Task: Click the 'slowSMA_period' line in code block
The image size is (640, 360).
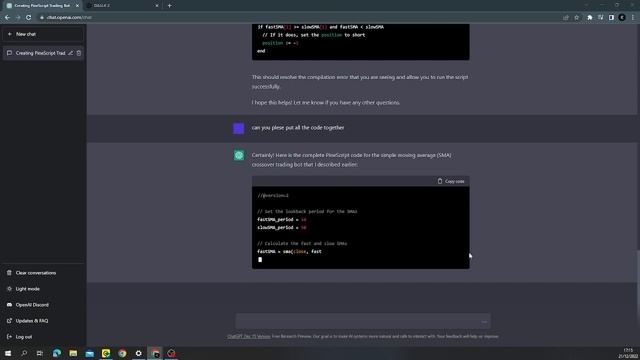Action: (x=282, y=228)
